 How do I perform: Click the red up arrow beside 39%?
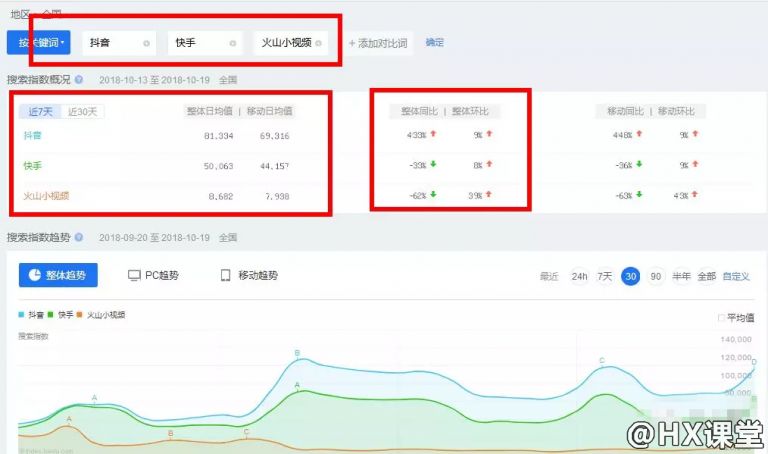tap(488, 194)
